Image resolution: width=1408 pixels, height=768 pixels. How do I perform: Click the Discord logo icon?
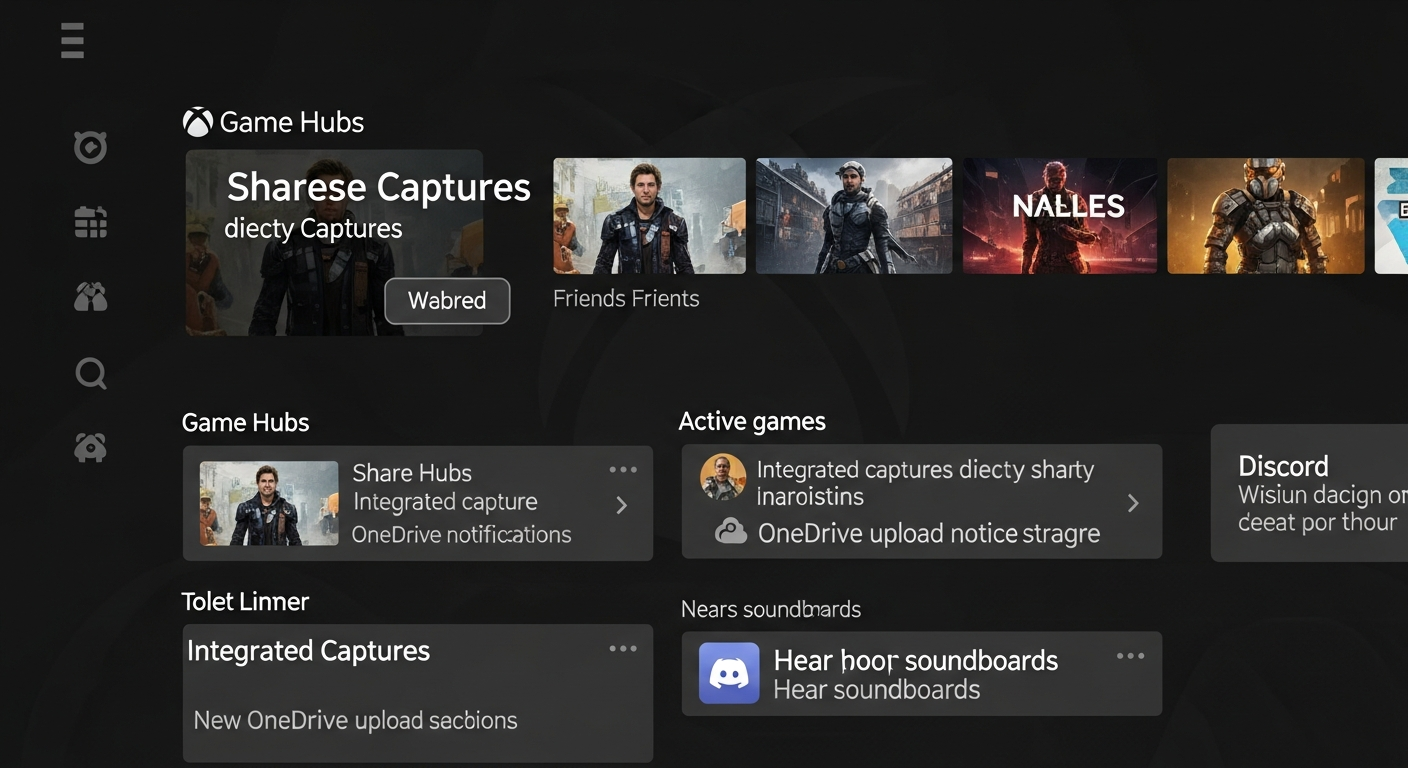click(x=729, y=673)
